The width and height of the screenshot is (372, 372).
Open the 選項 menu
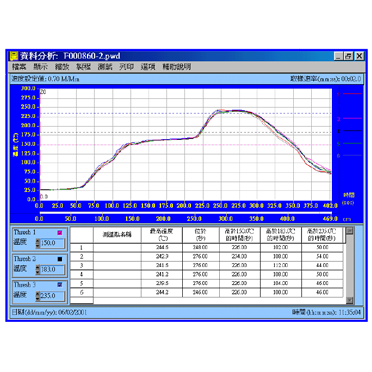(x=148, y=67)
